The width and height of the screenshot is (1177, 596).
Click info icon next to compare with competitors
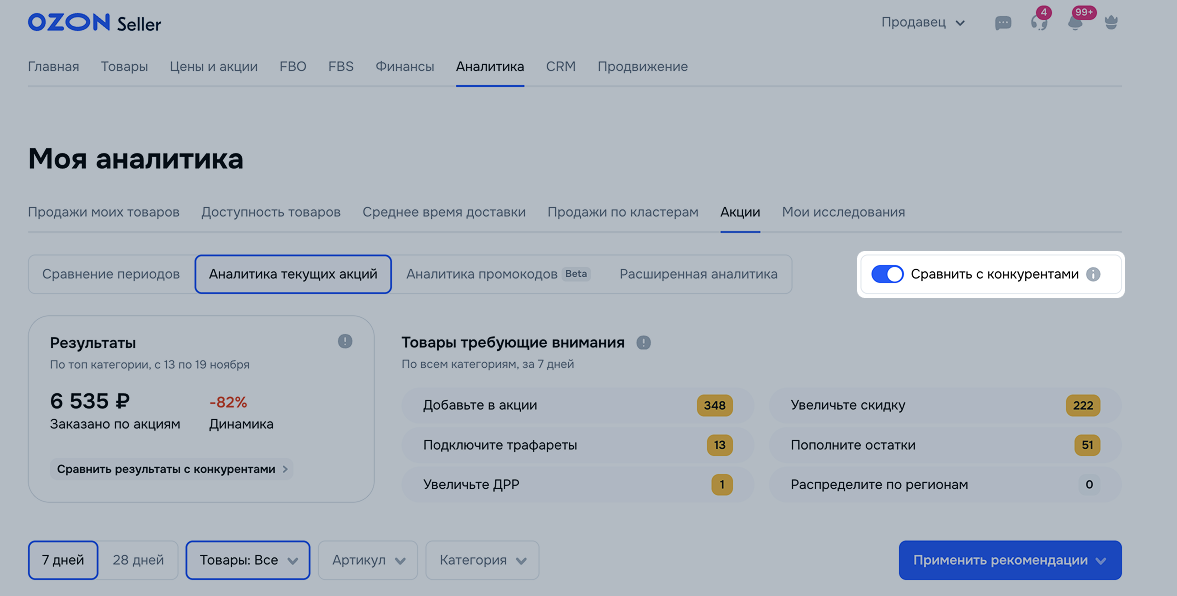(x=1093, y=274)
